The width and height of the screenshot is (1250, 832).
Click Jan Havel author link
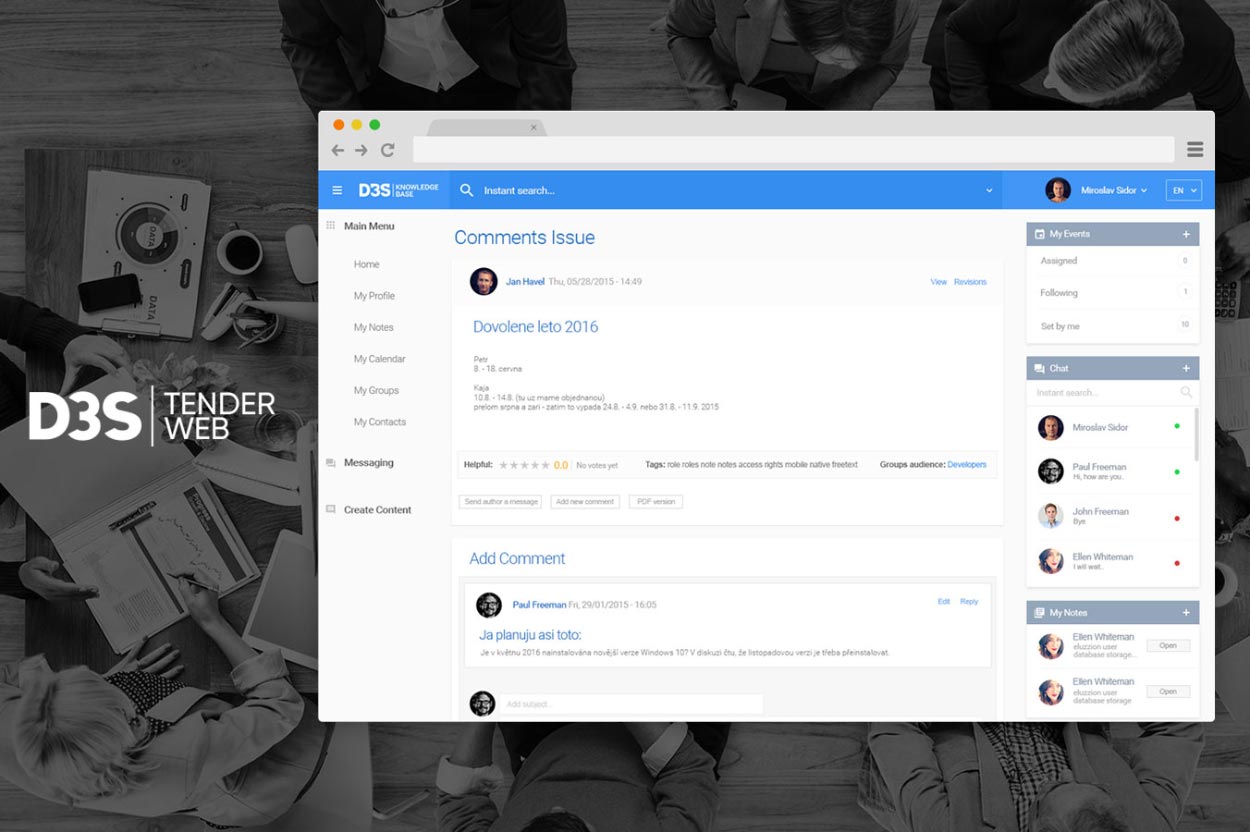[525, 282]
